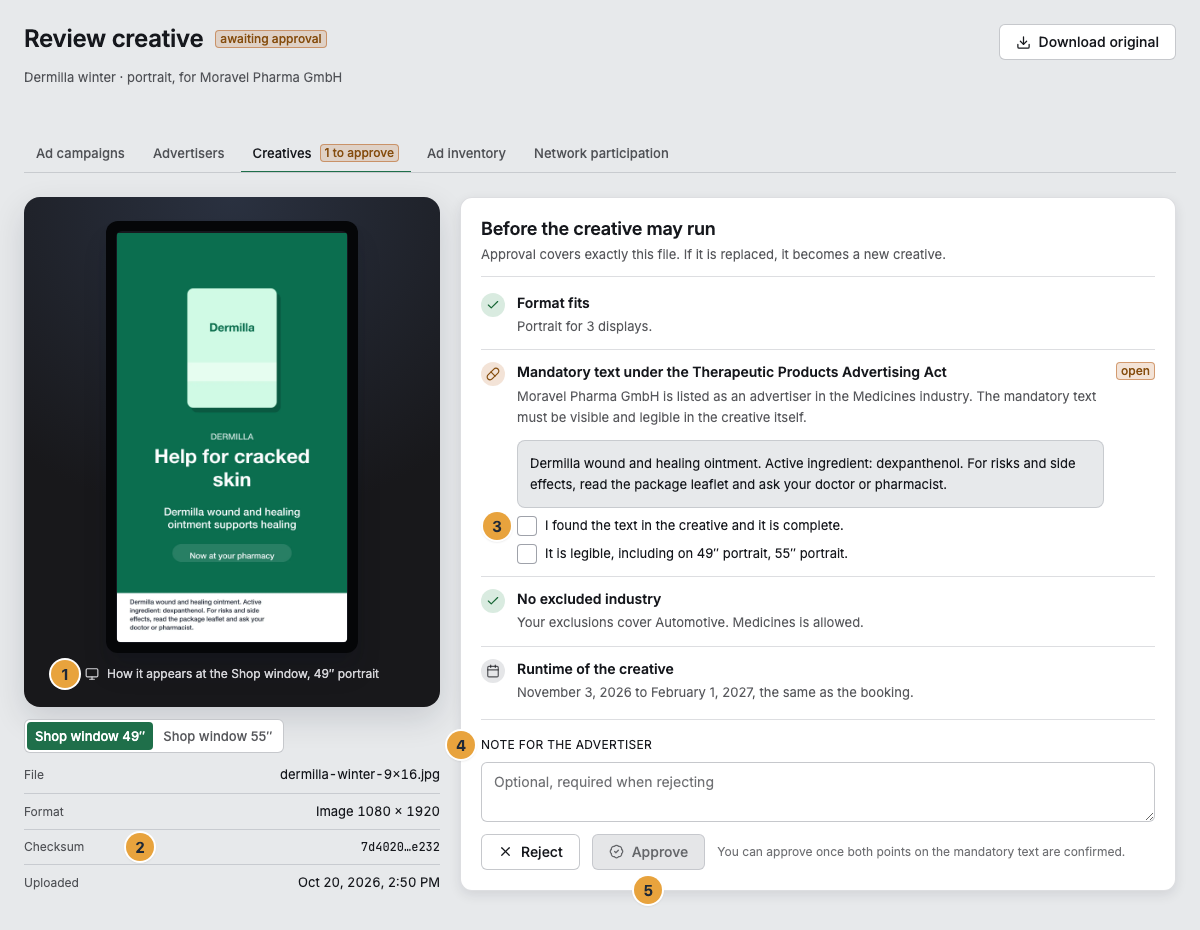Click the Format fits title
The width and height of the screenshot is (1200, 930).
(553, 303)
